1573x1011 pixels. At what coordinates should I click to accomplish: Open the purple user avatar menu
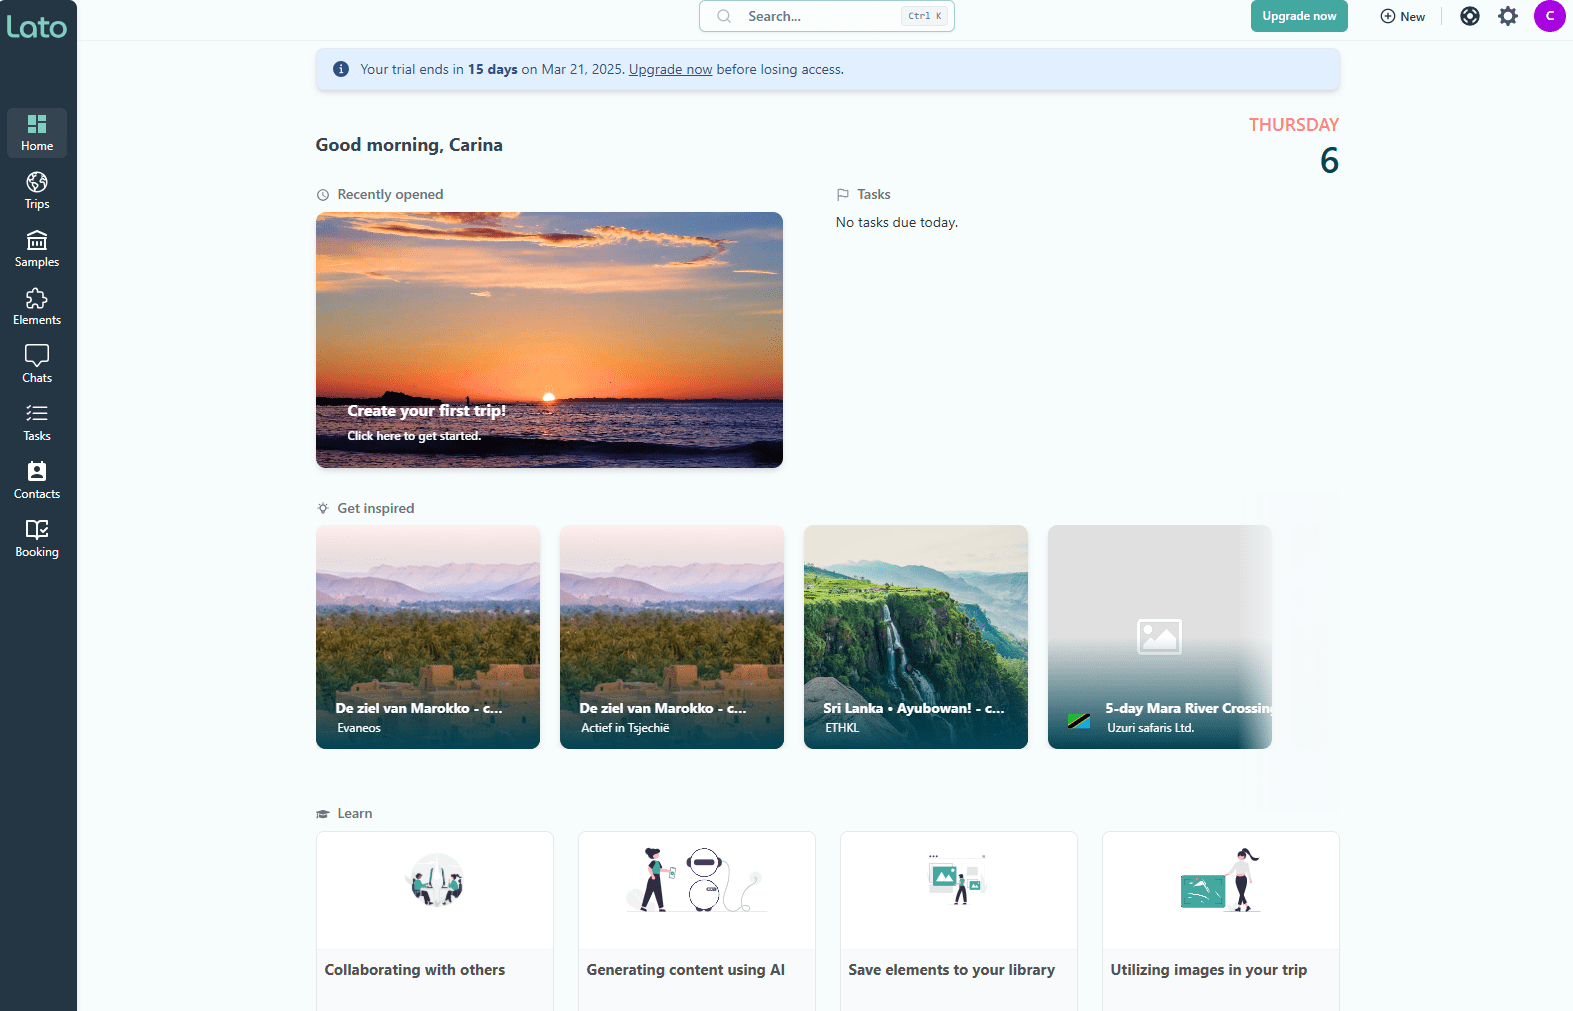[x=1549, y=16]
